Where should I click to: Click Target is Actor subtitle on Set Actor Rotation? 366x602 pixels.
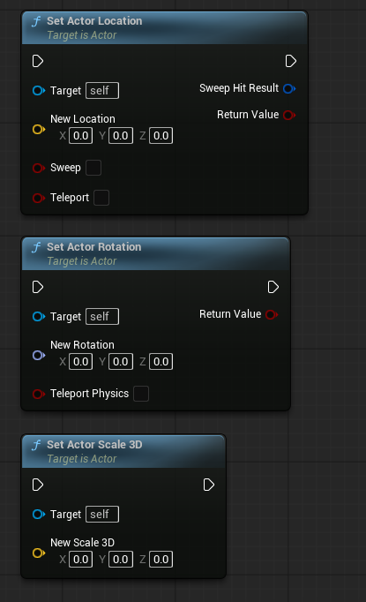[82, 261]
